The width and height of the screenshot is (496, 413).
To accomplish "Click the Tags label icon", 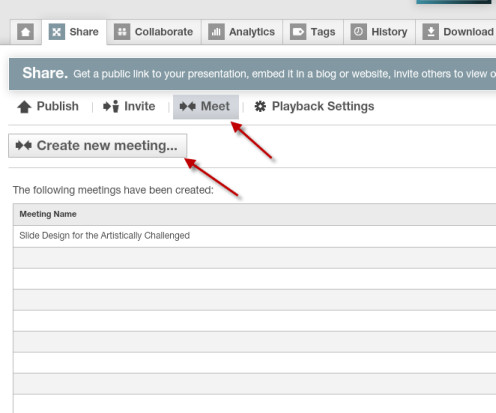I will click(298, 32).
